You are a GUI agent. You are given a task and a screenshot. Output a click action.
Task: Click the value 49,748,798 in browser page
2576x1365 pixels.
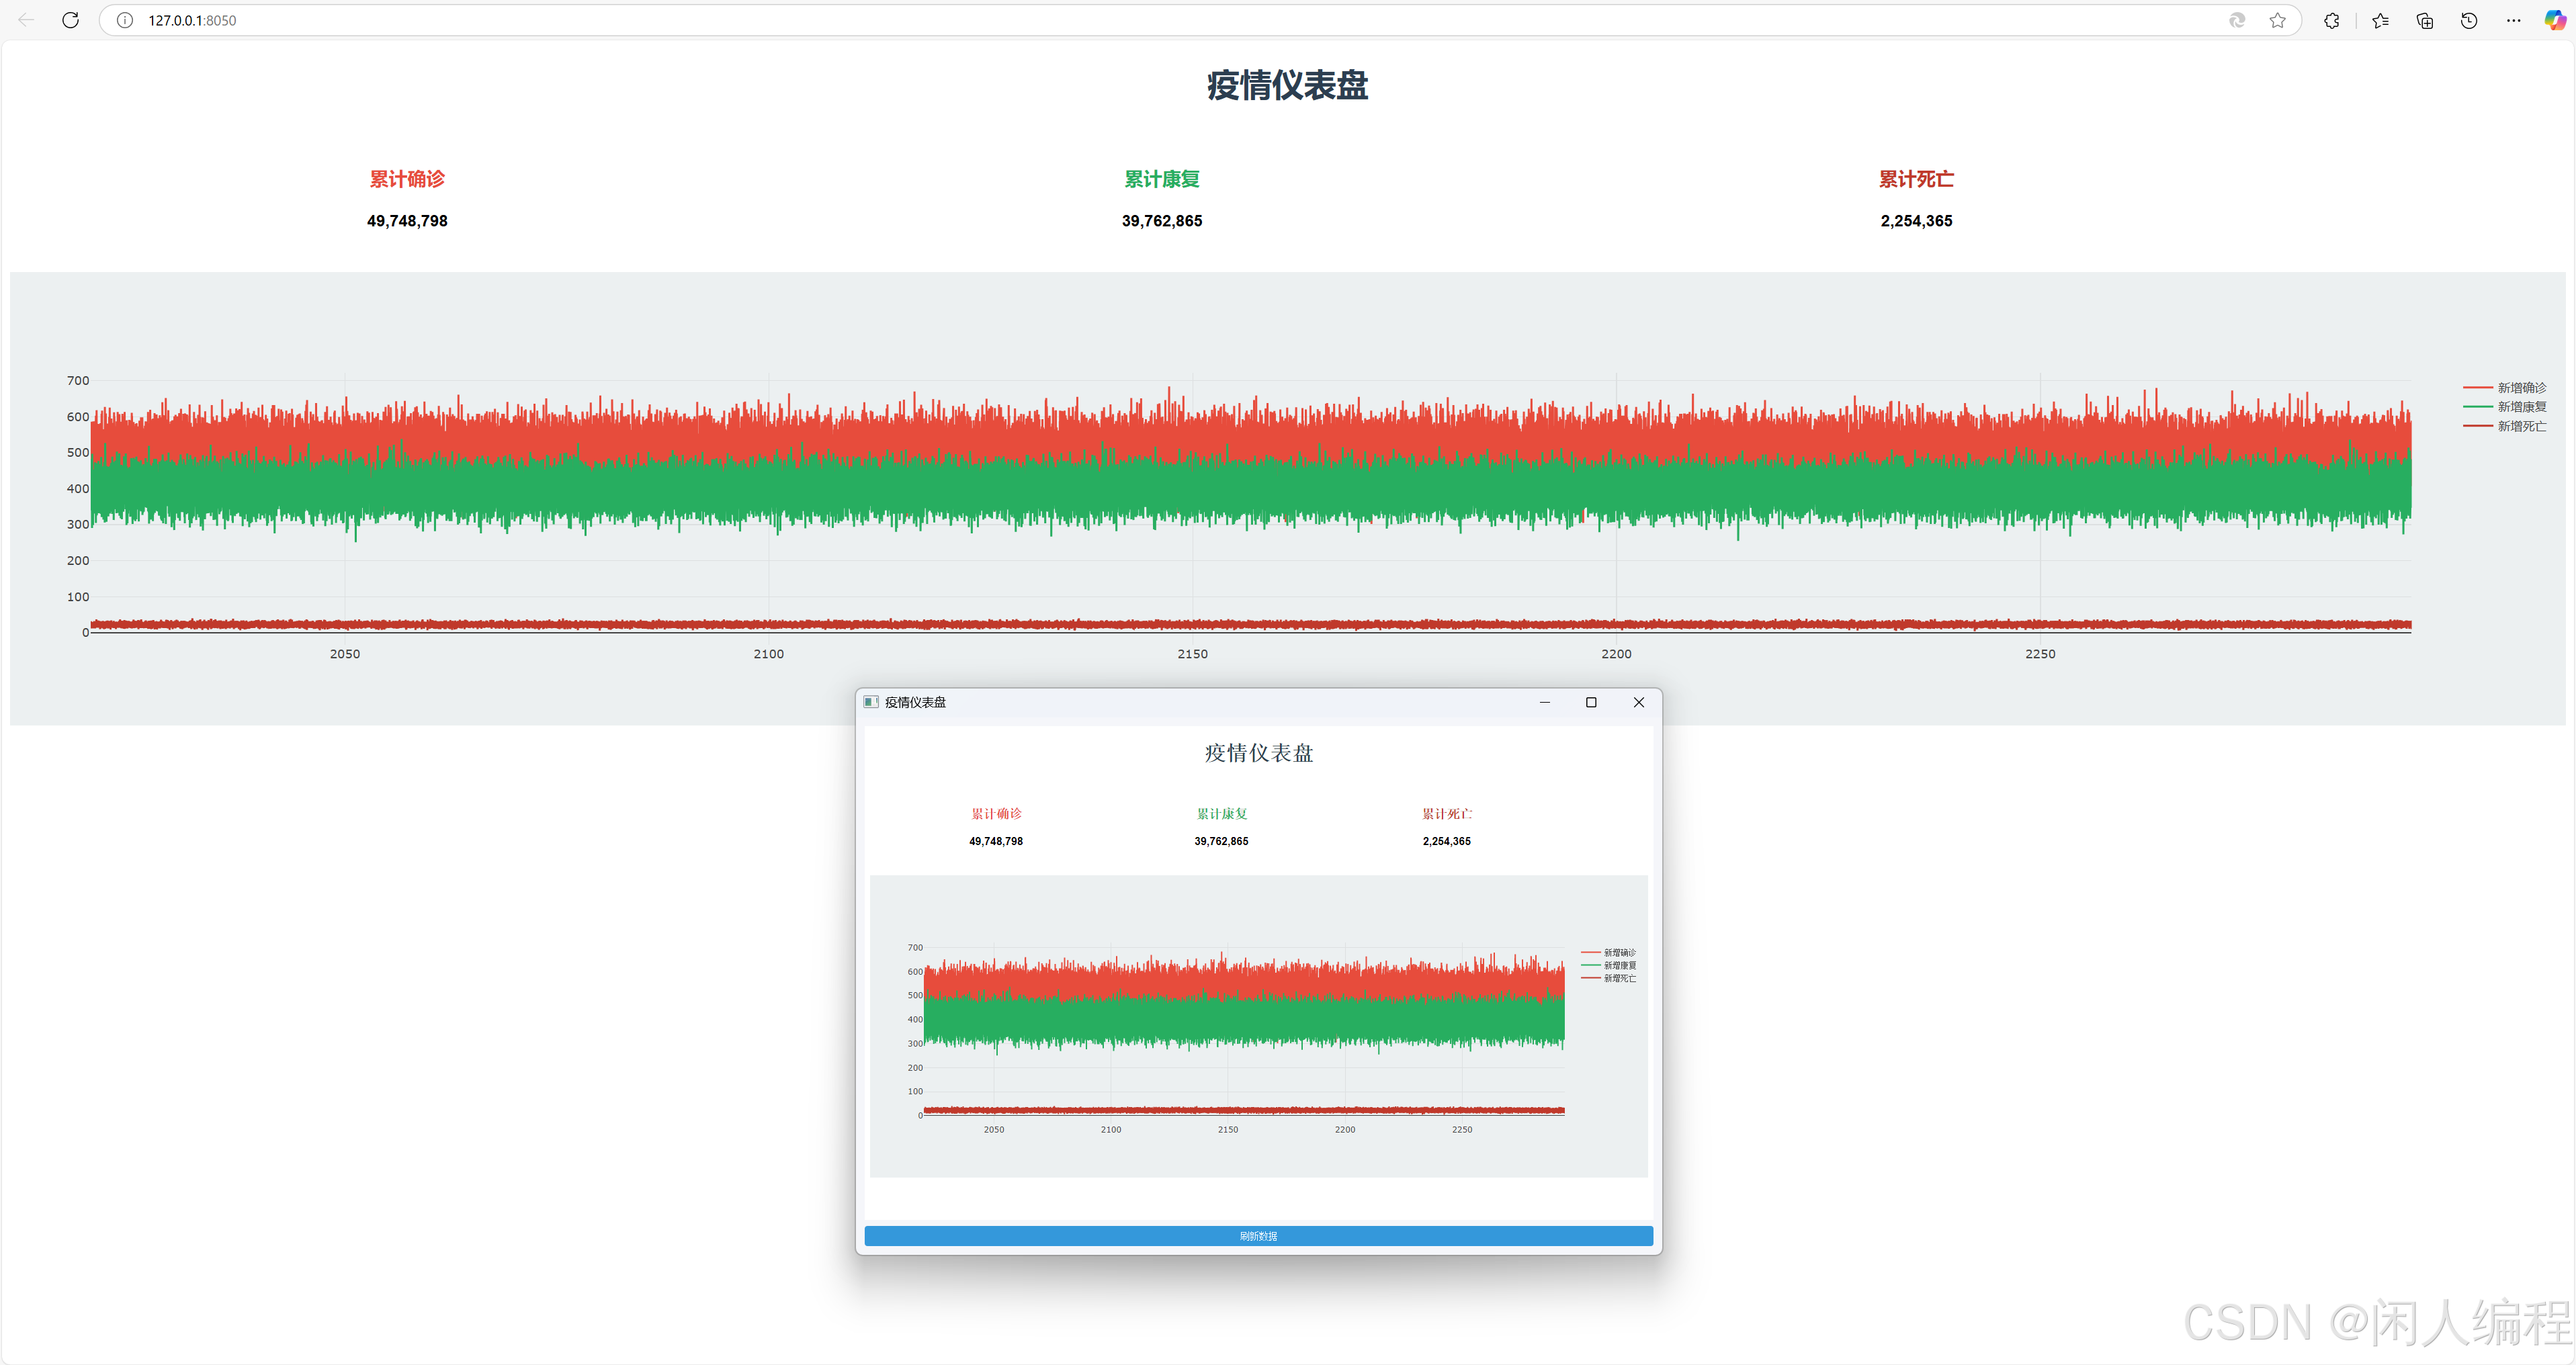click(407, 221)
